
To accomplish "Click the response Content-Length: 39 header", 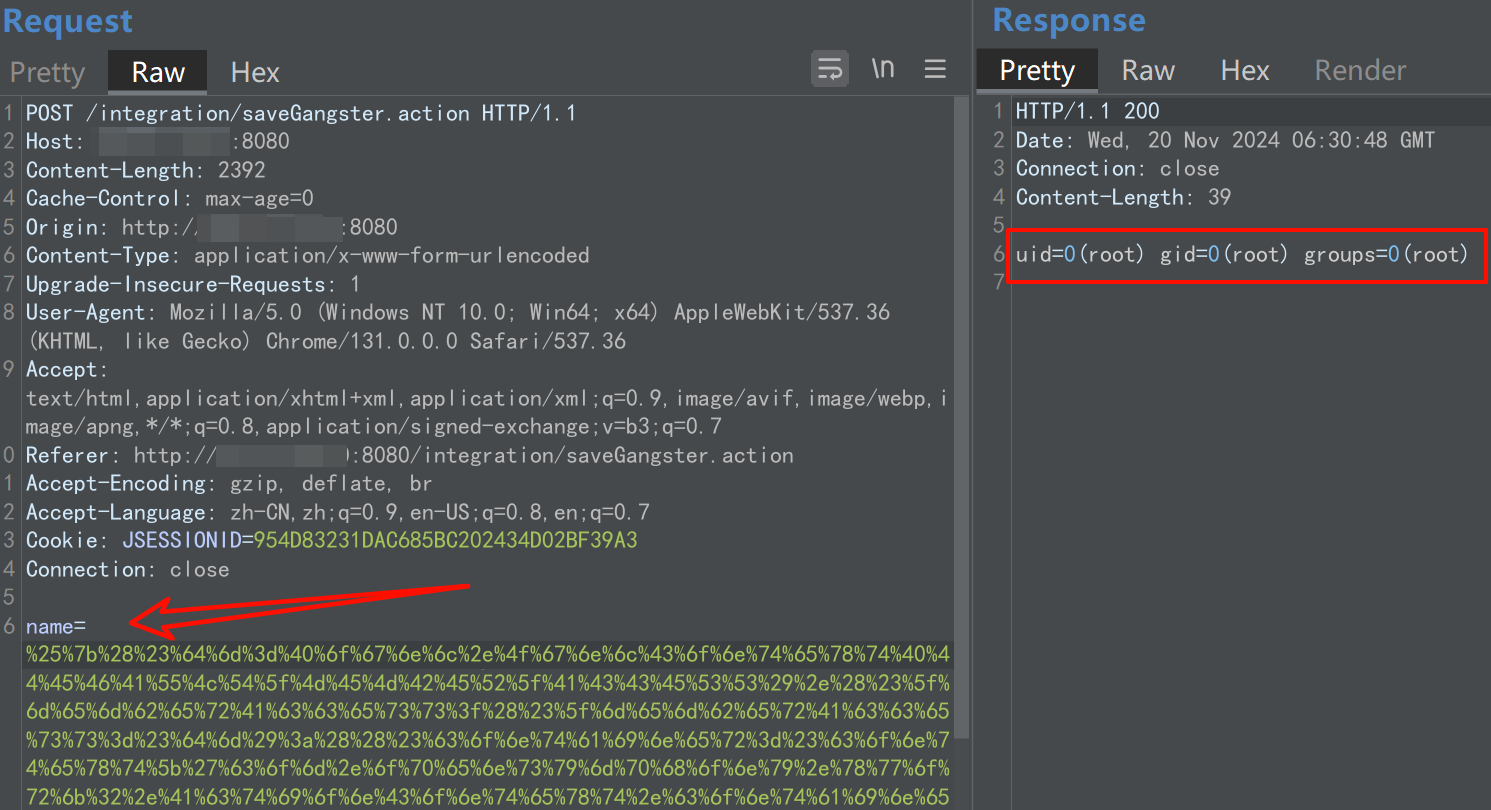I will tap(1124, 197).
